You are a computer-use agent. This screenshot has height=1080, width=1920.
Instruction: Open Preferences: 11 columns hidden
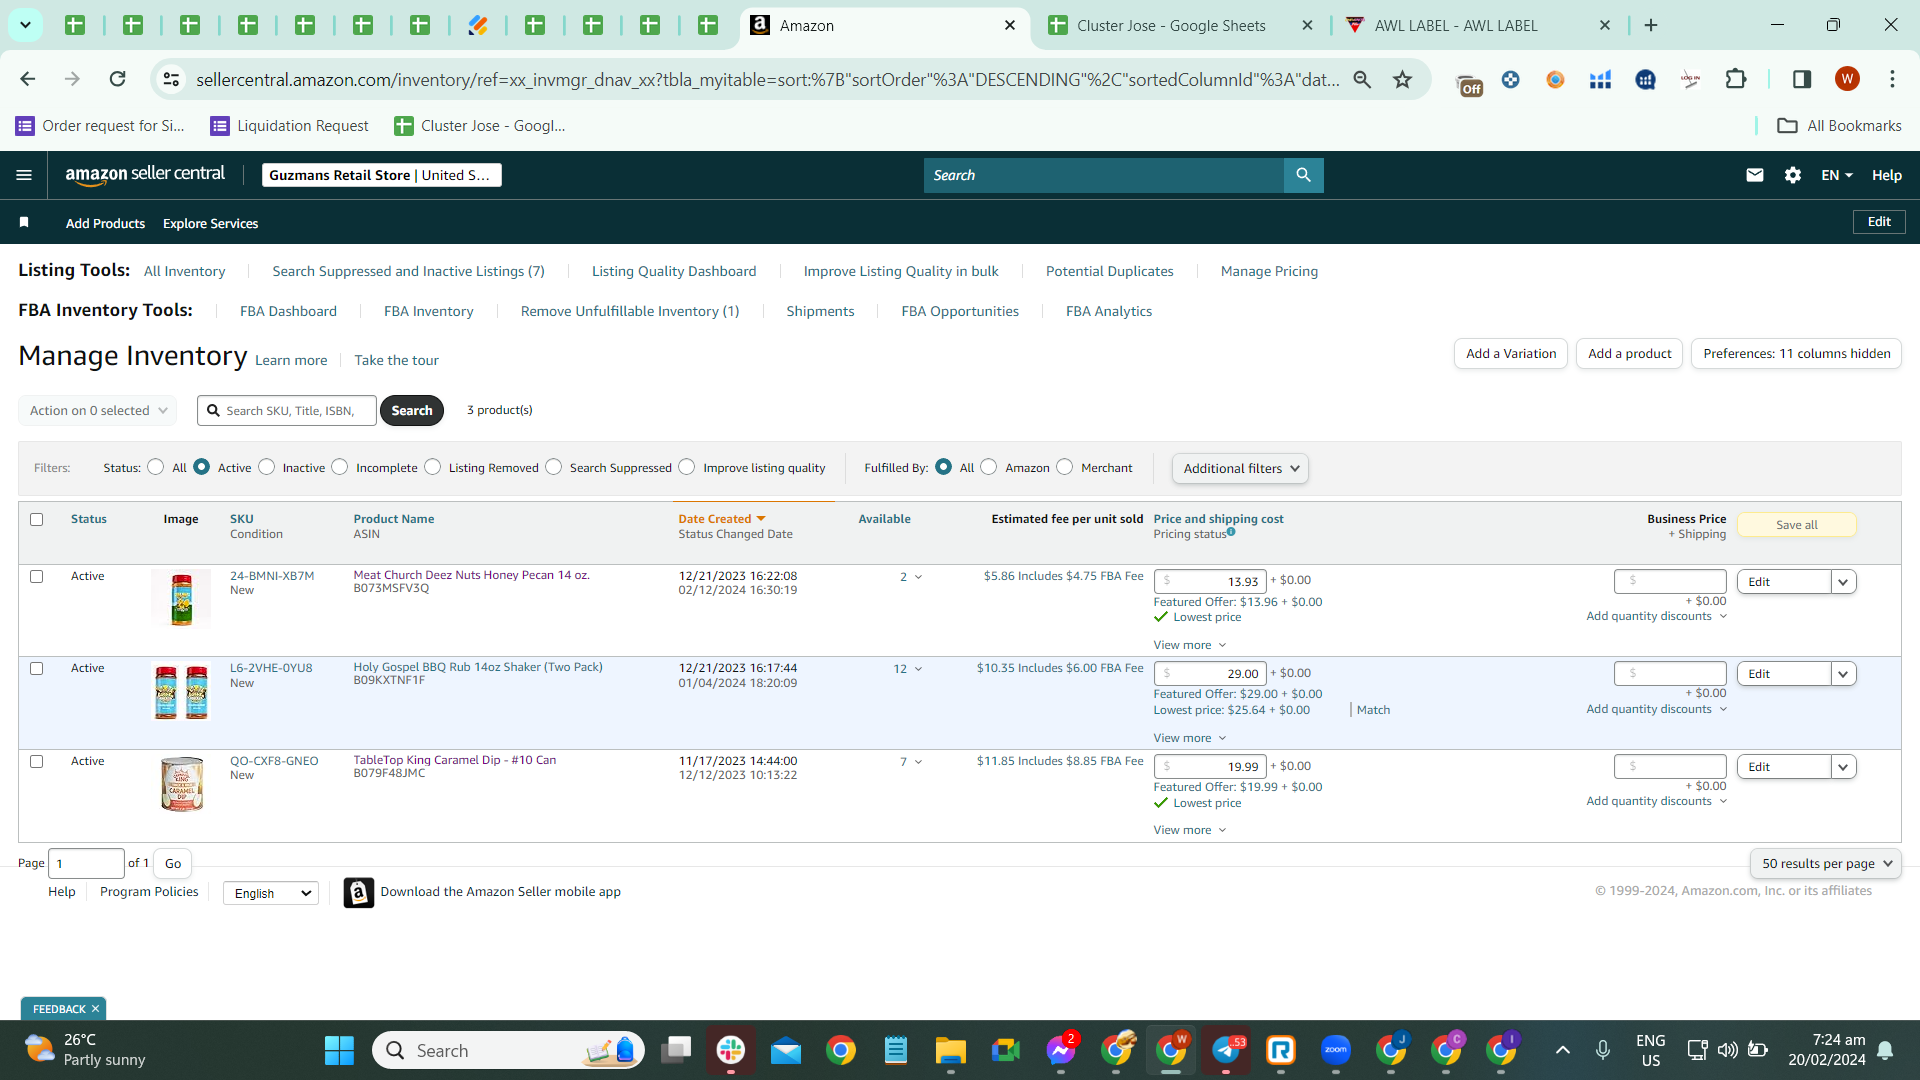click(x=1796, y=353)
